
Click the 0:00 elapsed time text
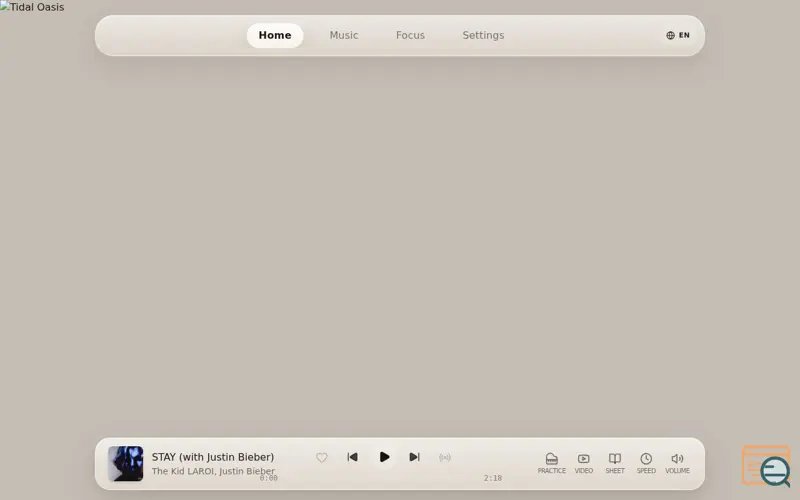point(268,478)
